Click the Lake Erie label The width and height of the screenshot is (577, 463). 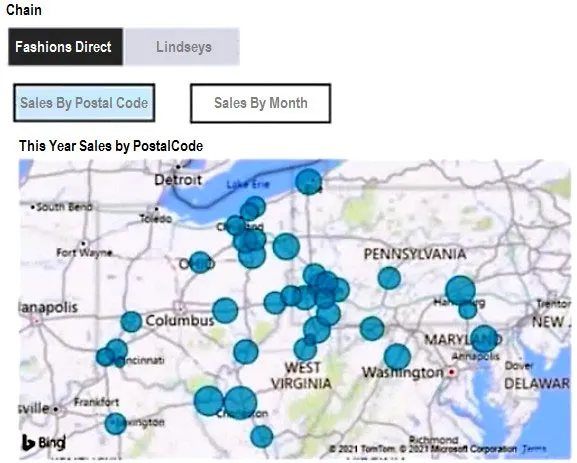248,184
